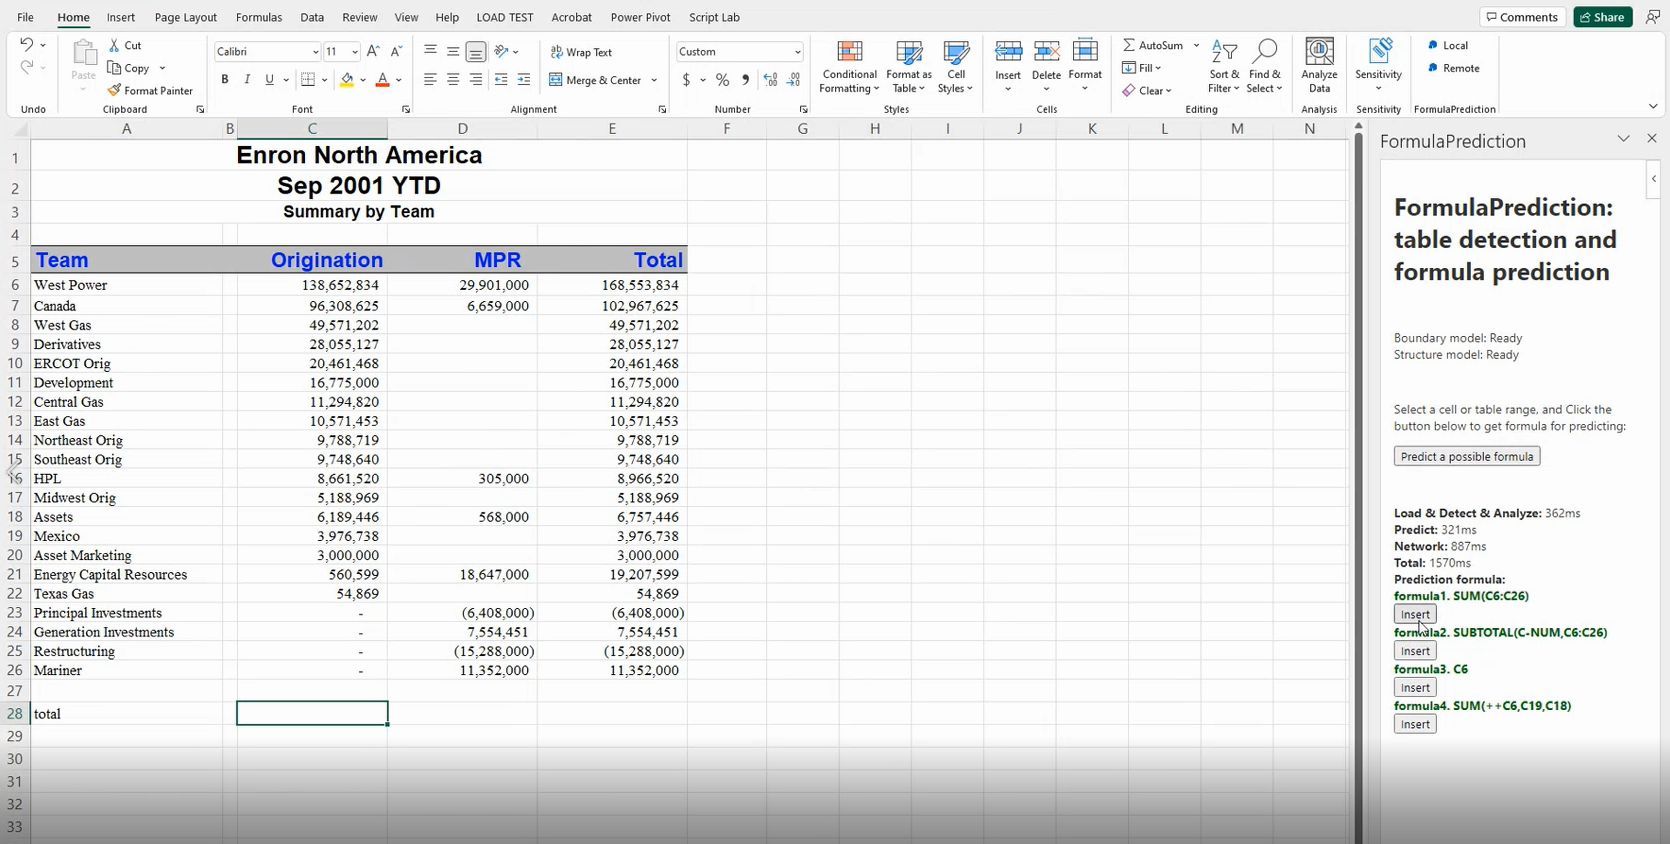Click the Align Right icon
The image size is (1670, 844).
pyautogui.click(x=476, y=80)
